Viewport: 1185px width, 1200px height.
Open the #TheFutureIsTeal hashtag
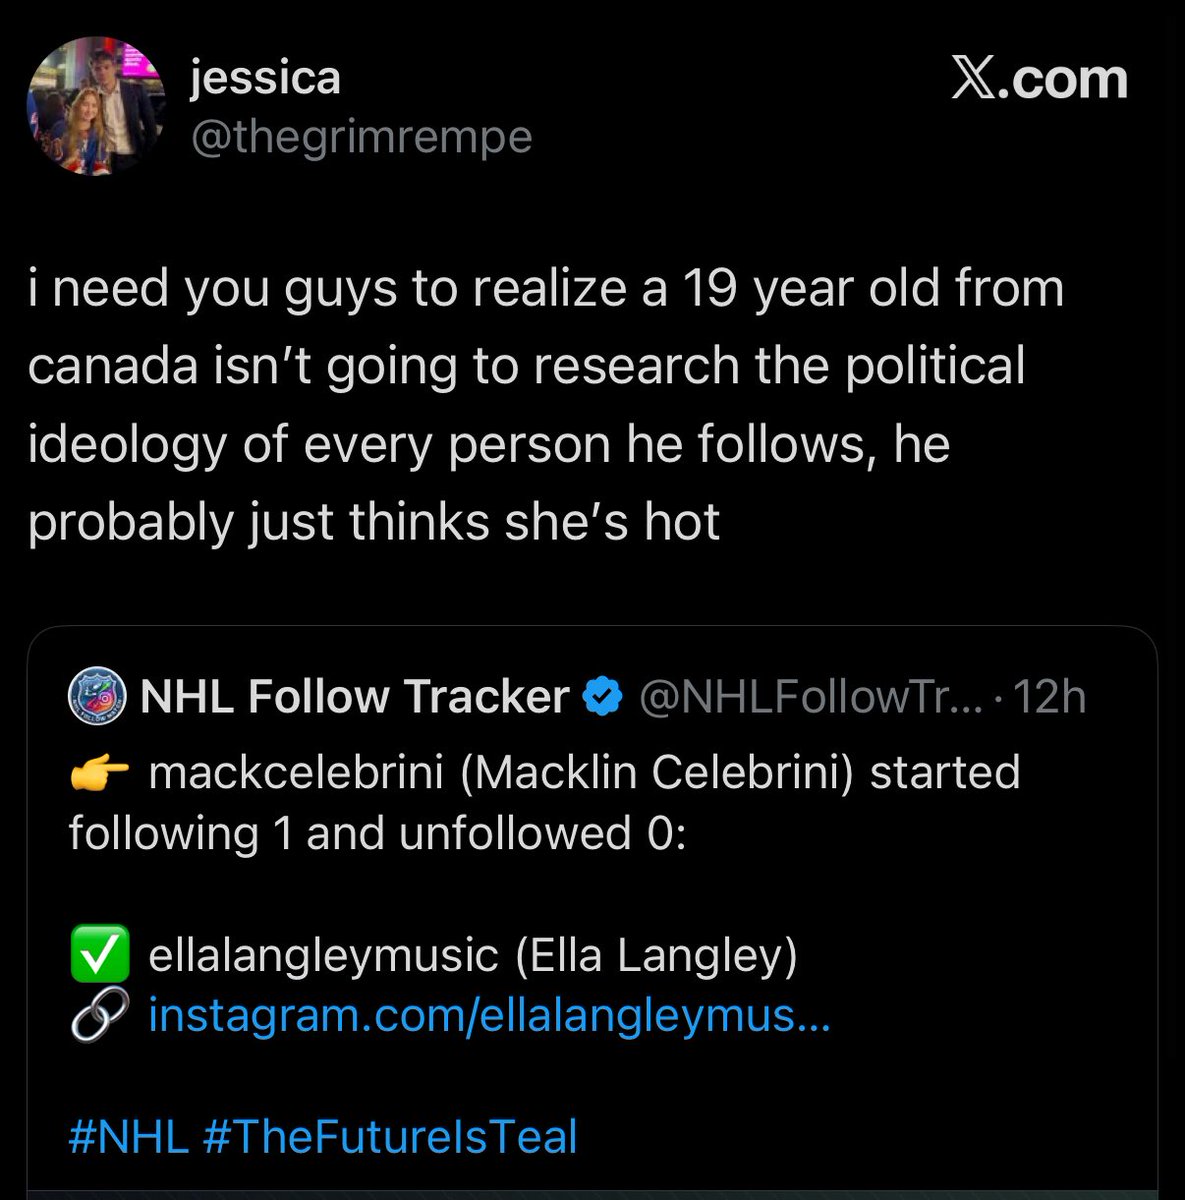pyautogui.click(x=390, y=1137)
